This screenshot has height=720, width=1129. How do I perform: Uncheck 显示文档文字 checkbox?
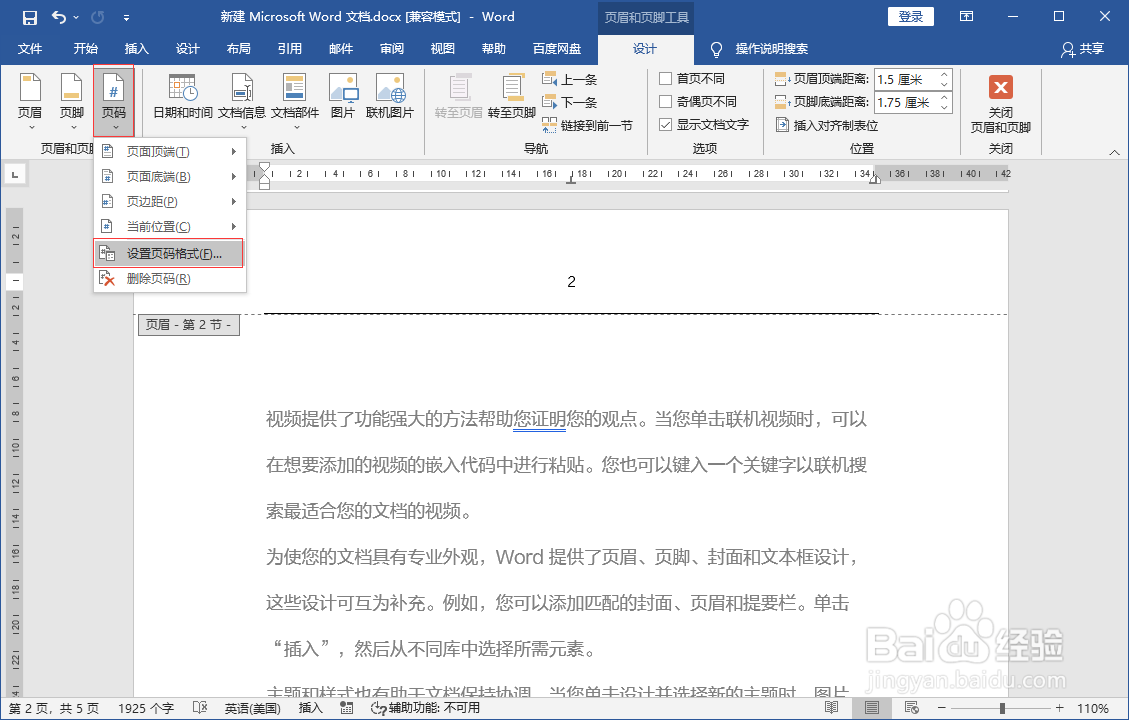666,125
